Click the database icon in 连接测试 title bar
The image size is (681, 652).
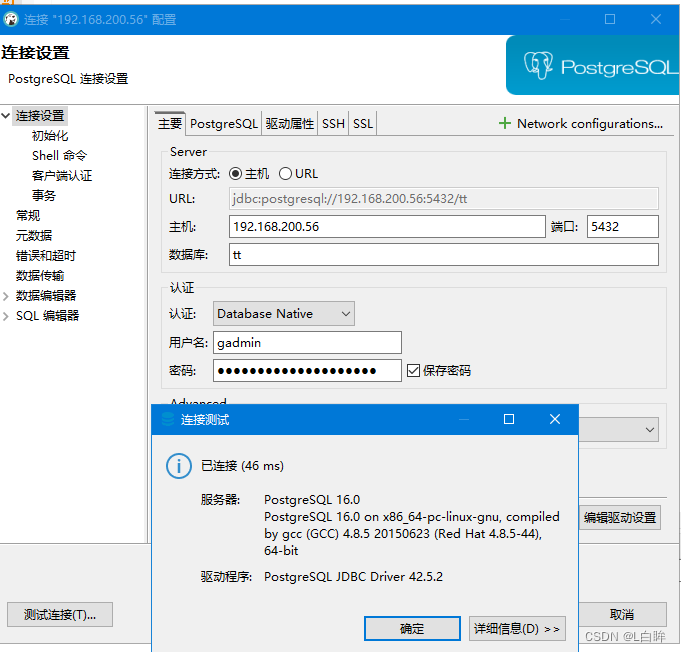pos(168,419)
